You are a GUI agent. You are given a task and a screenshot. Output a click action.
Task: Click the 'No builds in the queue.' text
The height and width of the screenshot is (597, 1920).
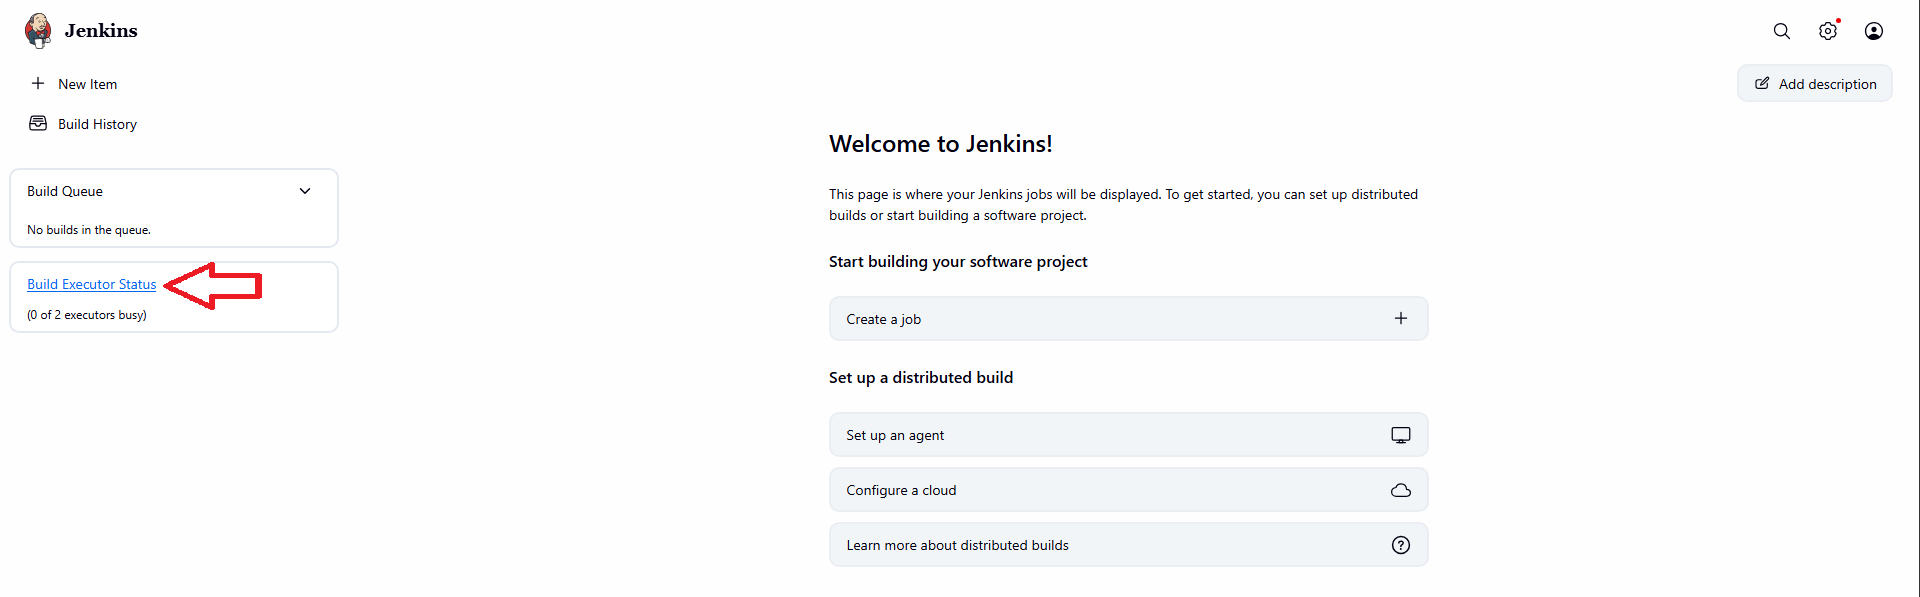[x=89, y=230]
